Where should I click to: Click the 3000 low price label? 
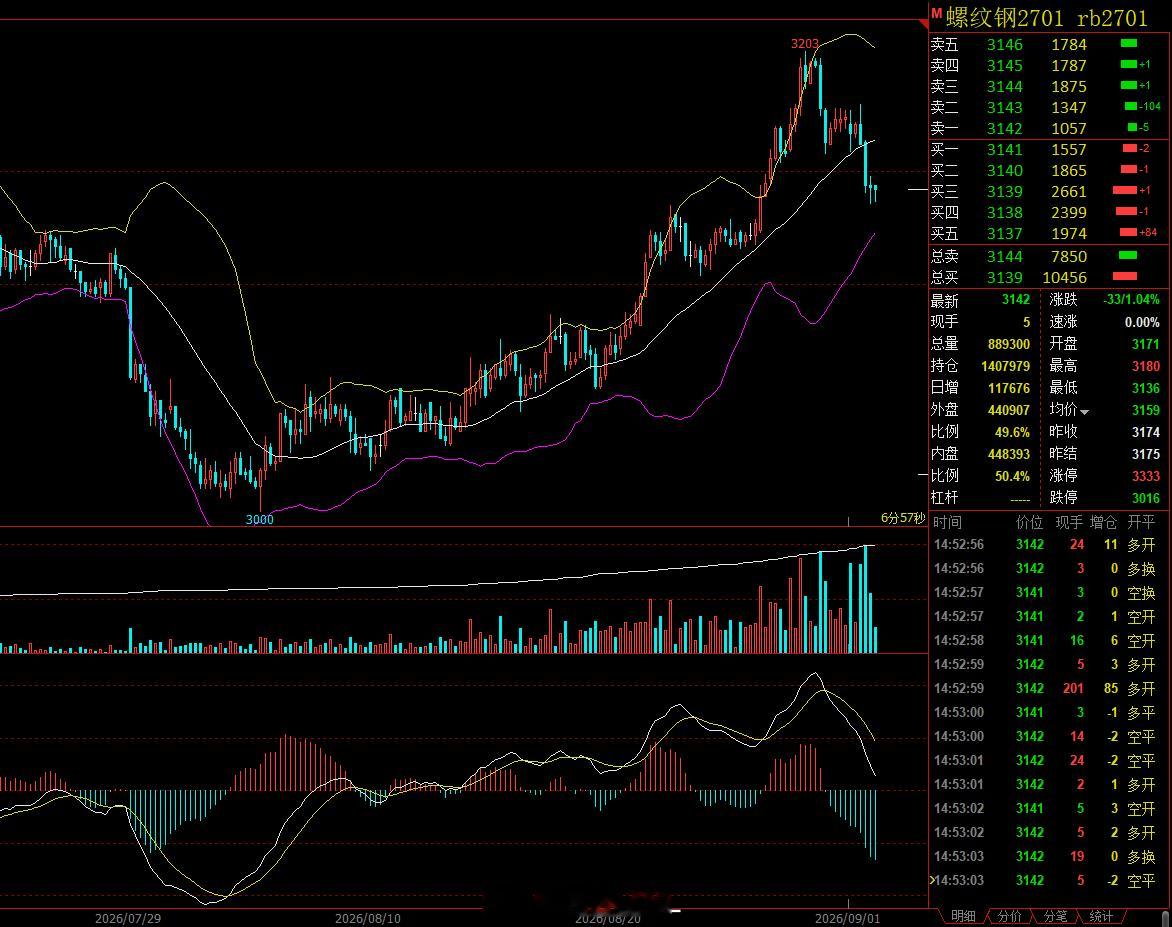(x=259, y=520)
